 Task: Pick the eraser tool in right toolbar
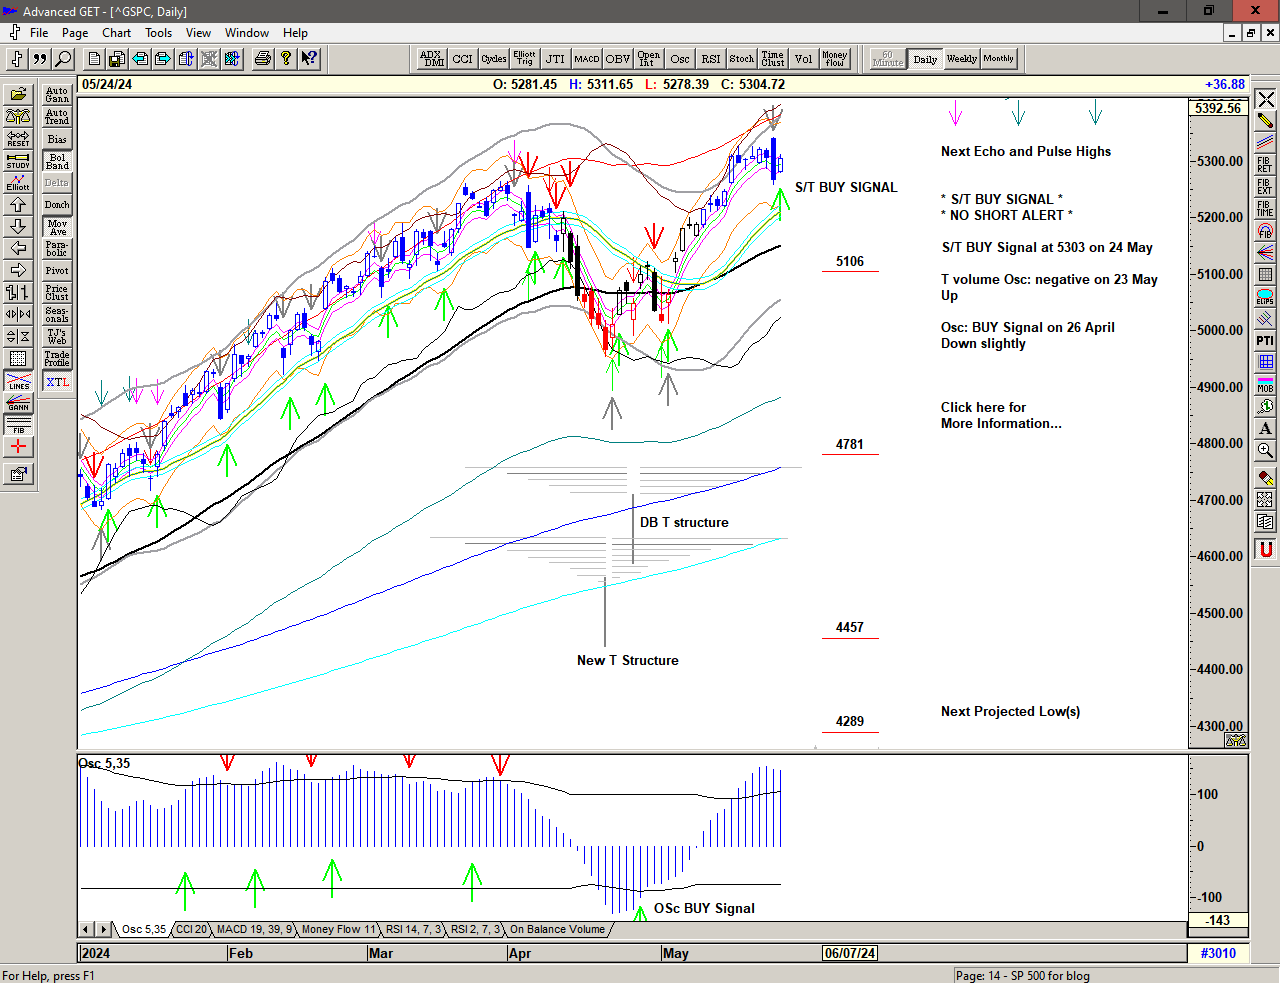1265,477
